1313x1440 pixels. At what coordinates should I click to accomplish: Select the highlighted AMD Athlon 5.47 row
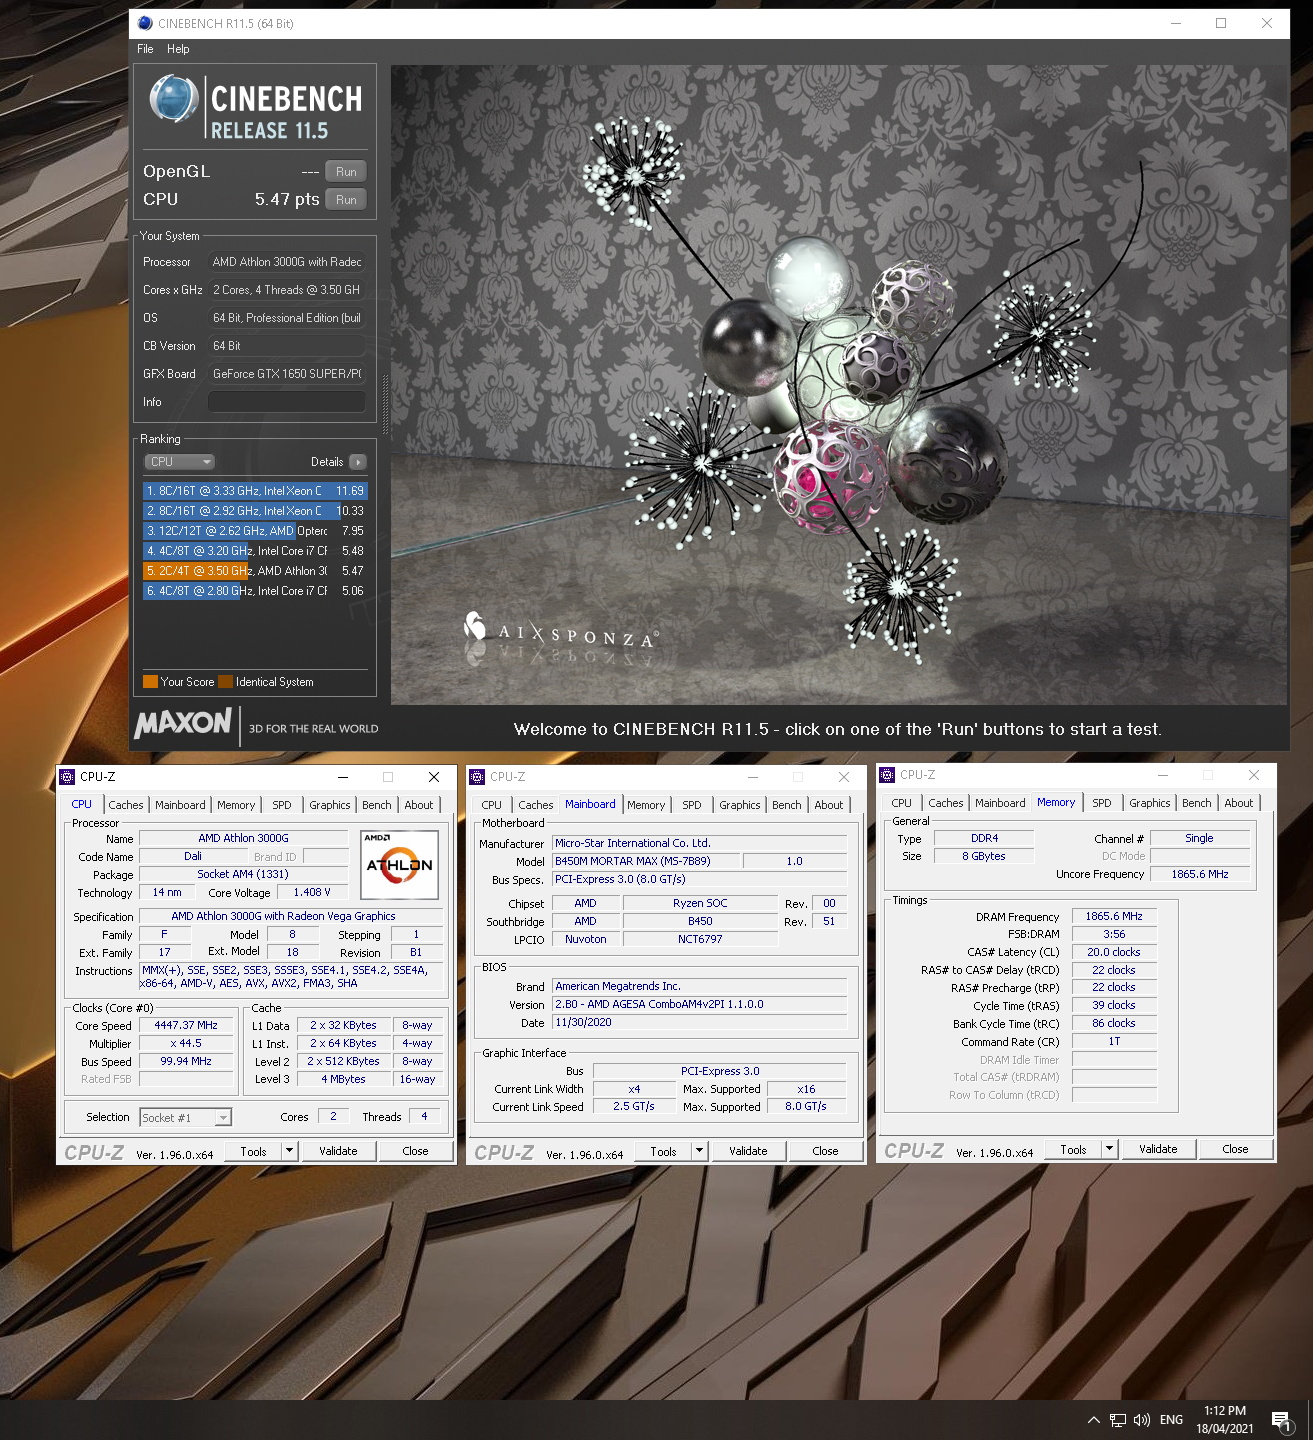(255, 571)
